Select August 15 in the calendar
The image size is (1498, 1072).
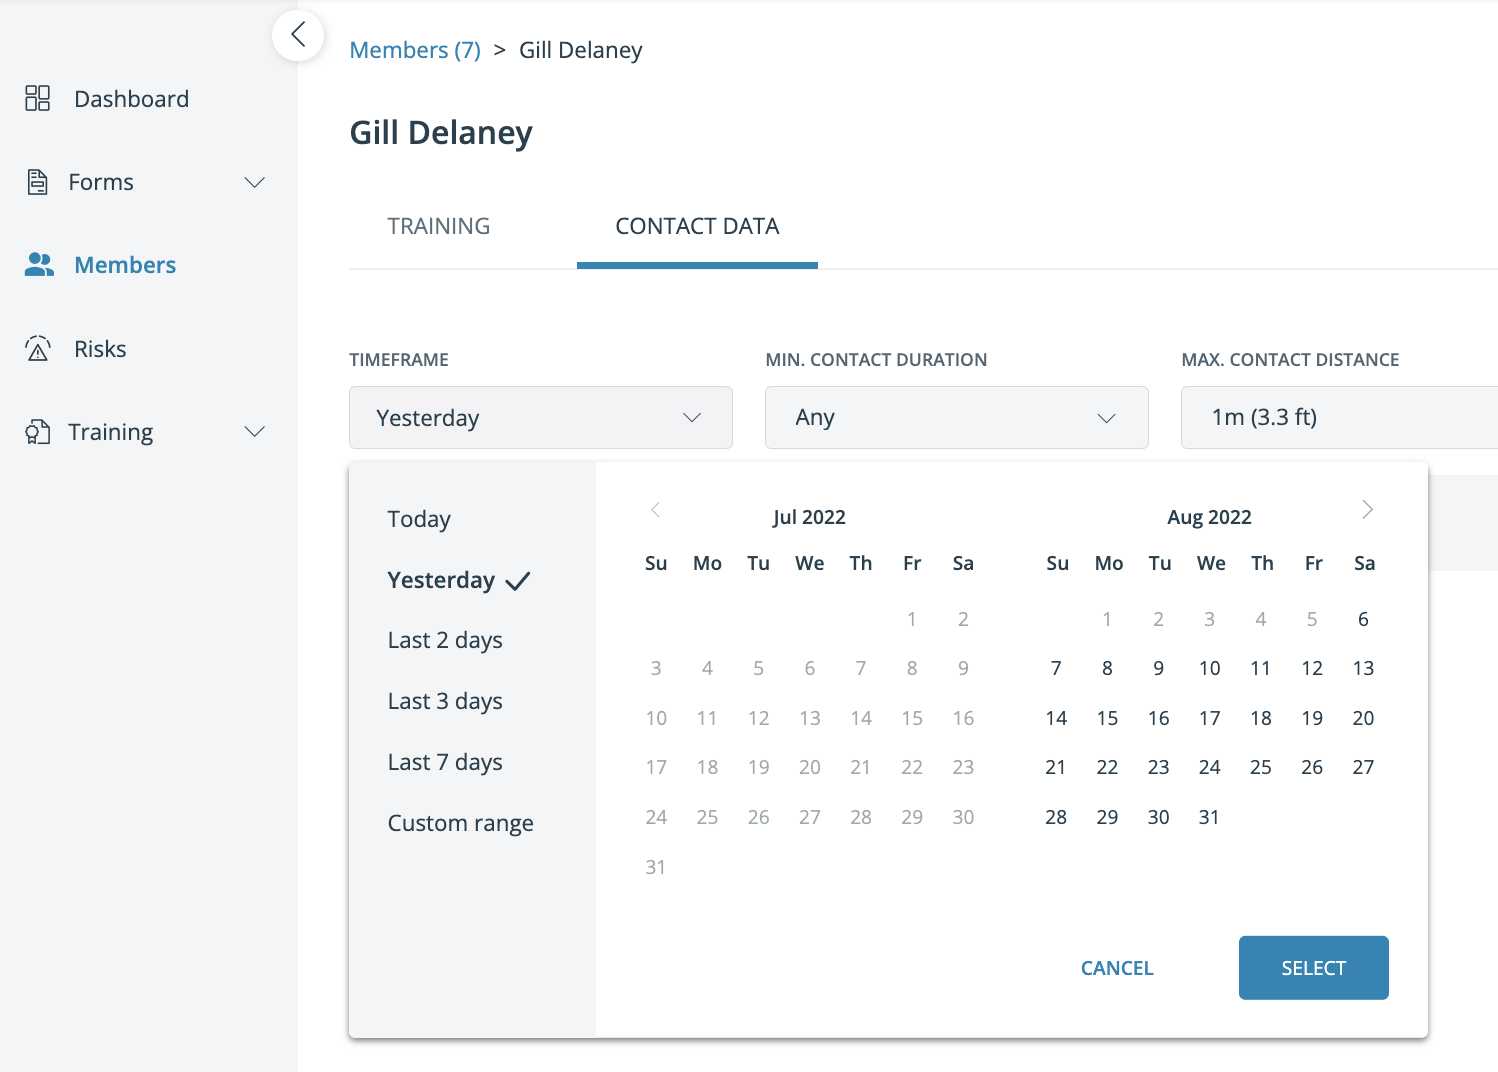point(1107,718)
